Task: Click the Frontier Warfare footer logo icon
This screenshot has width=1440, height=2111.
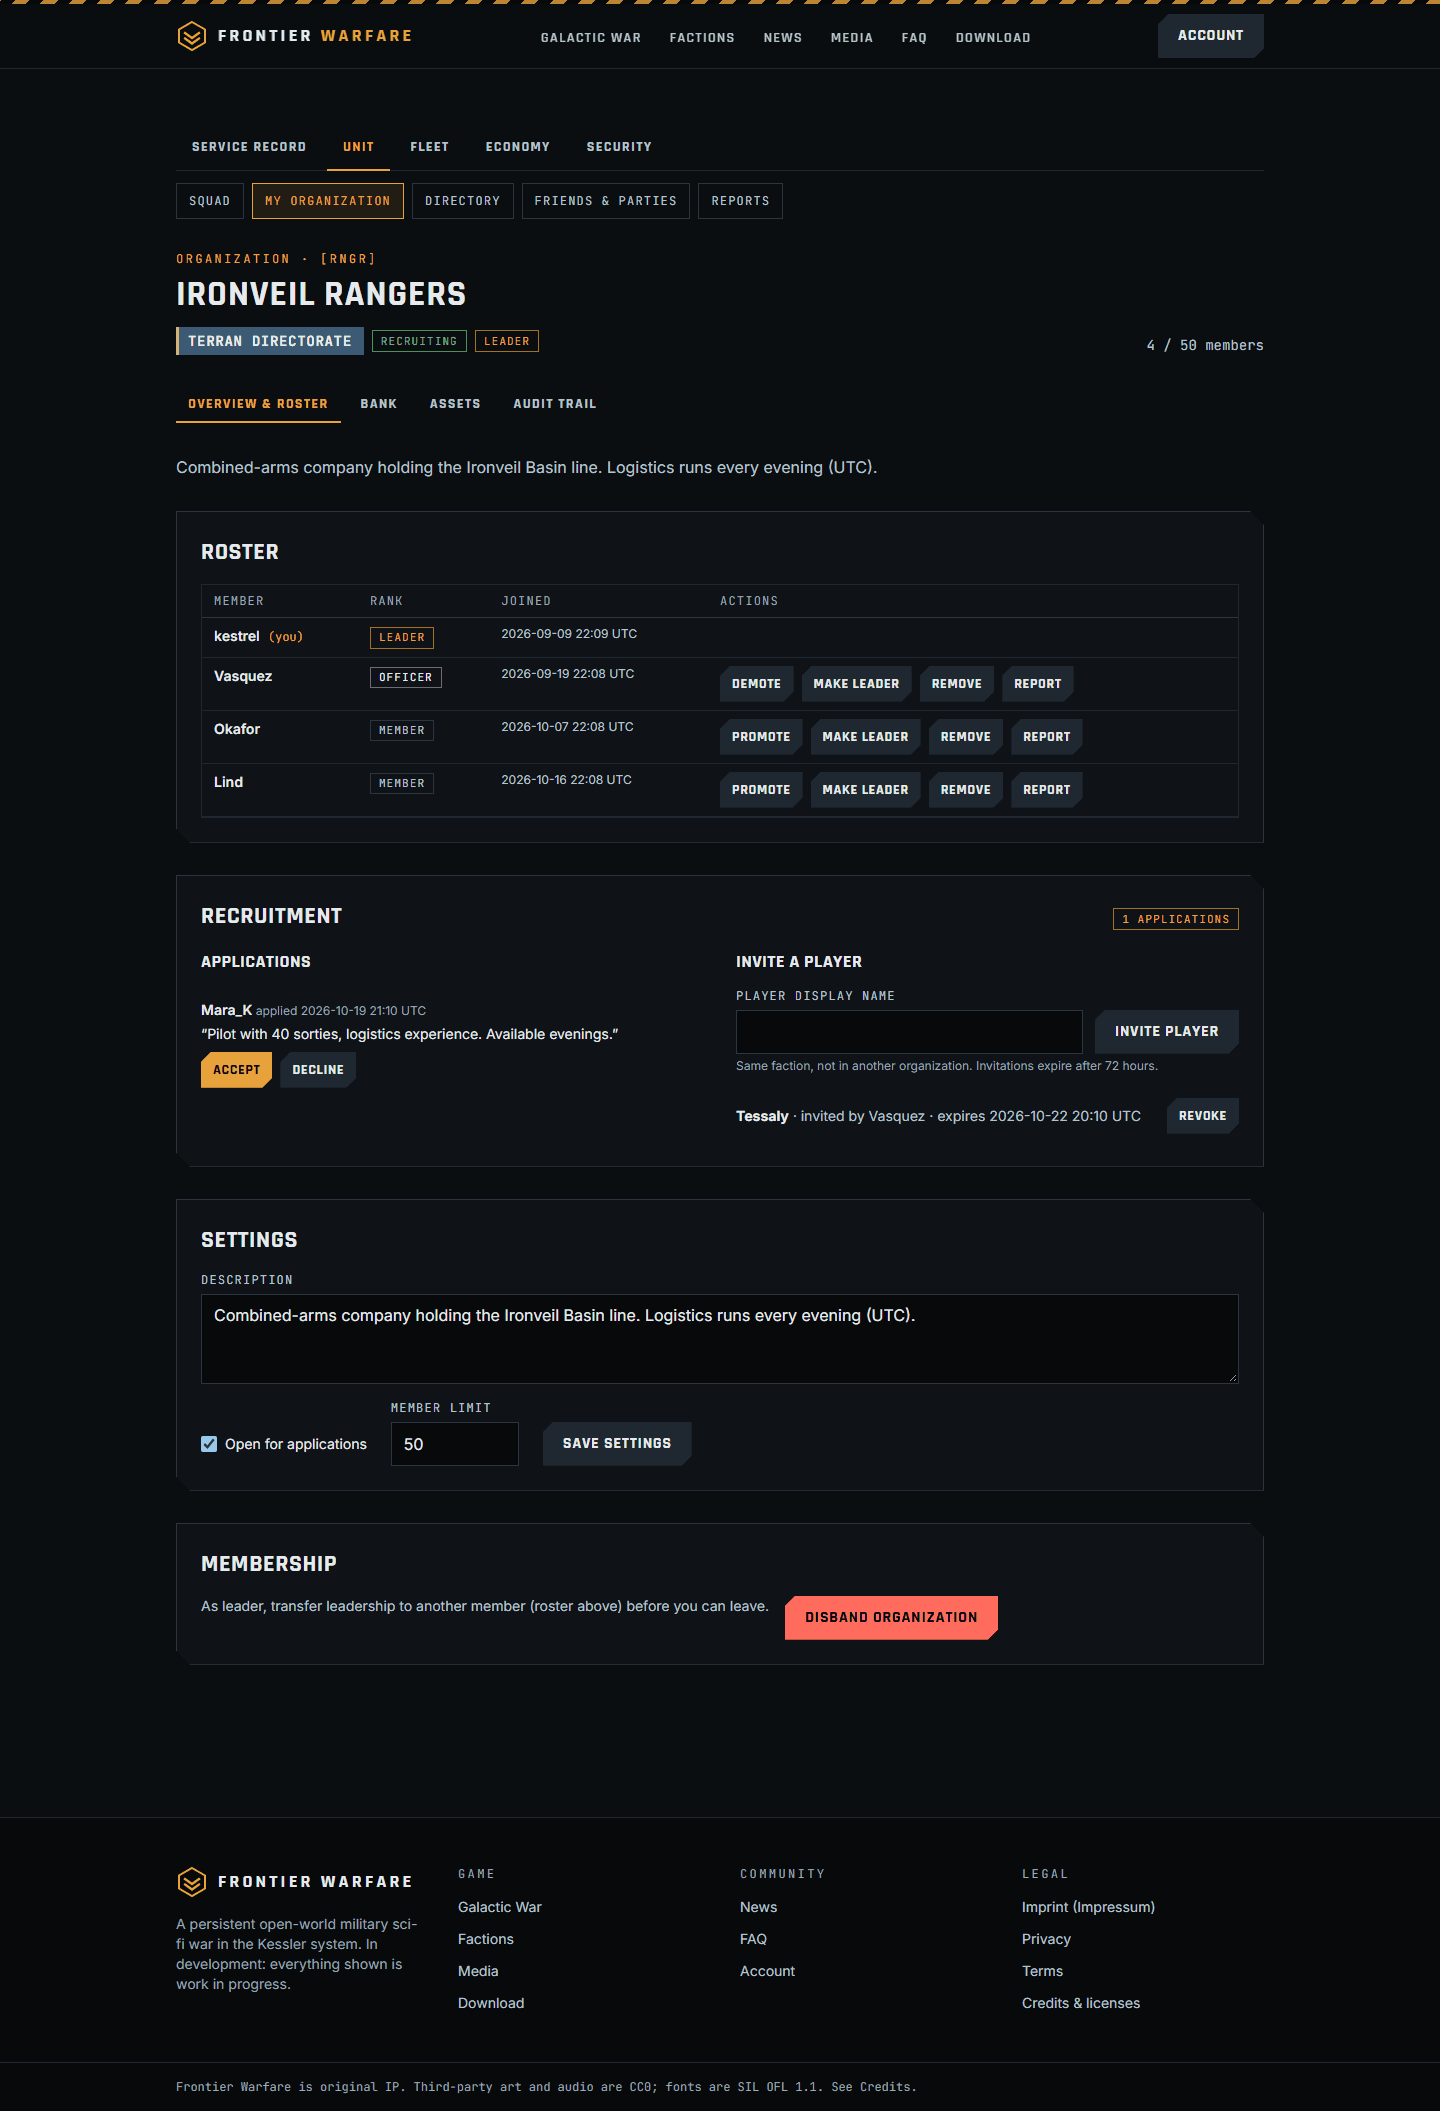Action: [191, 1882]
